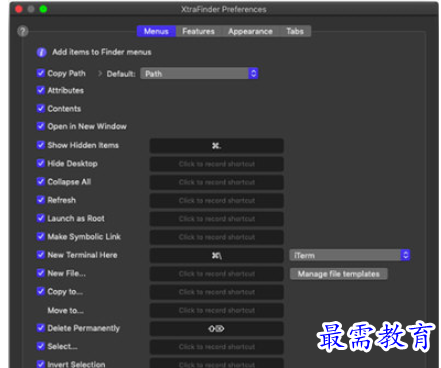The height and width of the screenshot is (368, 441).
Task: Click the New File... shortcut recorder
Action: pos(217,274)
